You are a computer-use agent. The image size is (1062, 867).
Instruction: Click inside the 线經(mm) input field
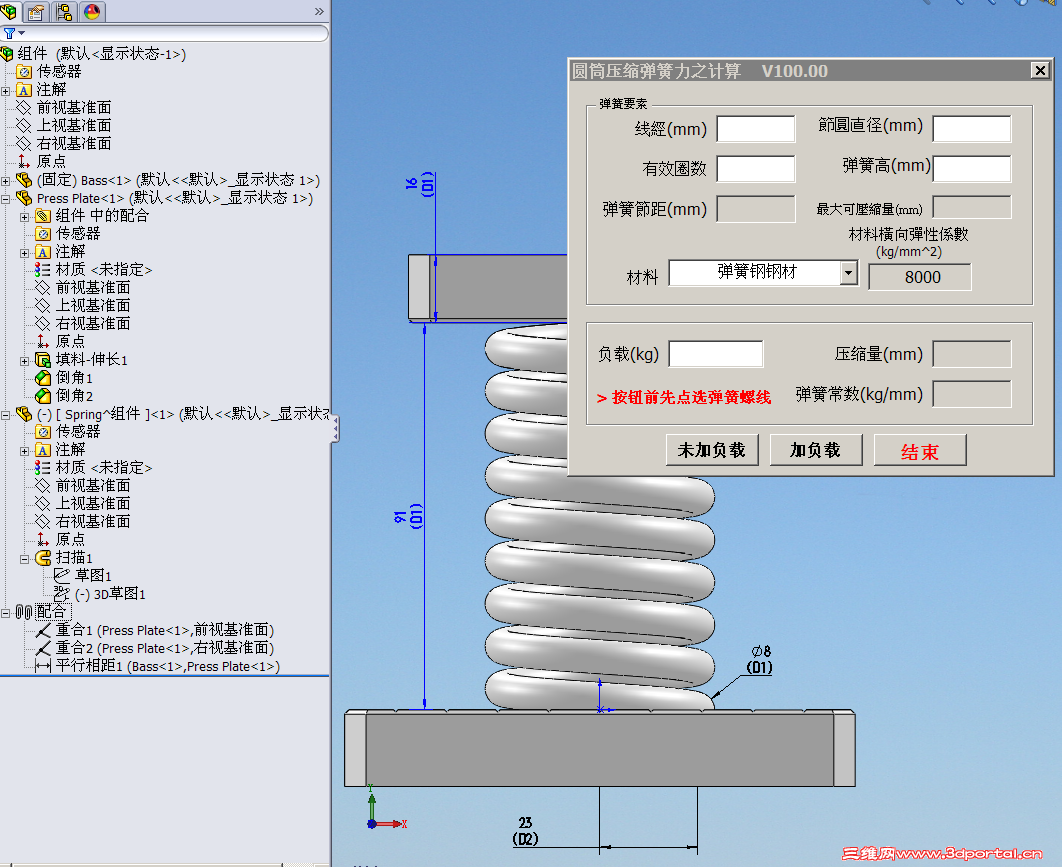pyautogui.click(x=756, y=128)
